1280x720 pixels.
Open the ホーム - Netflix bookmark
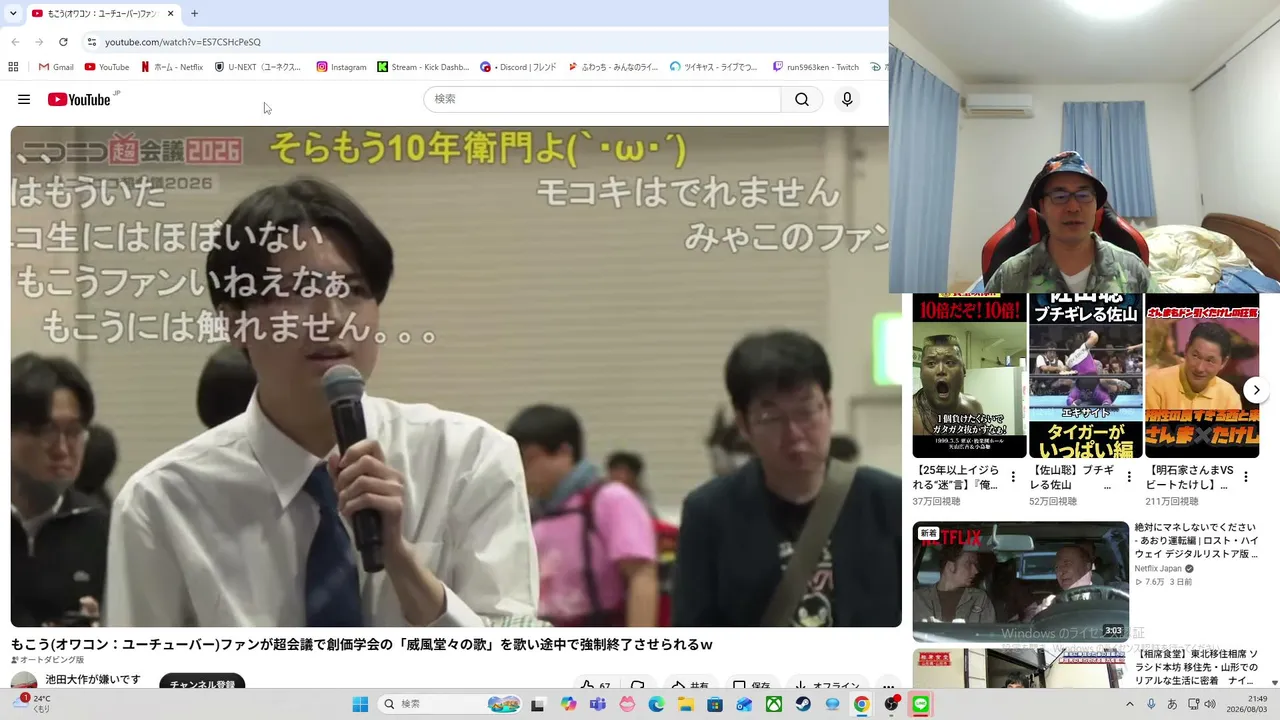[x=172, y=67]
